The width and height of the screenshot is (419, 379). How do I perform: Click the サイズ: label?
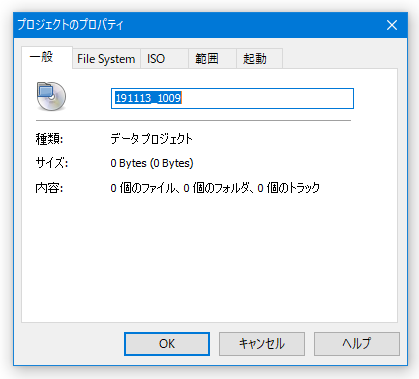[52, 163]
